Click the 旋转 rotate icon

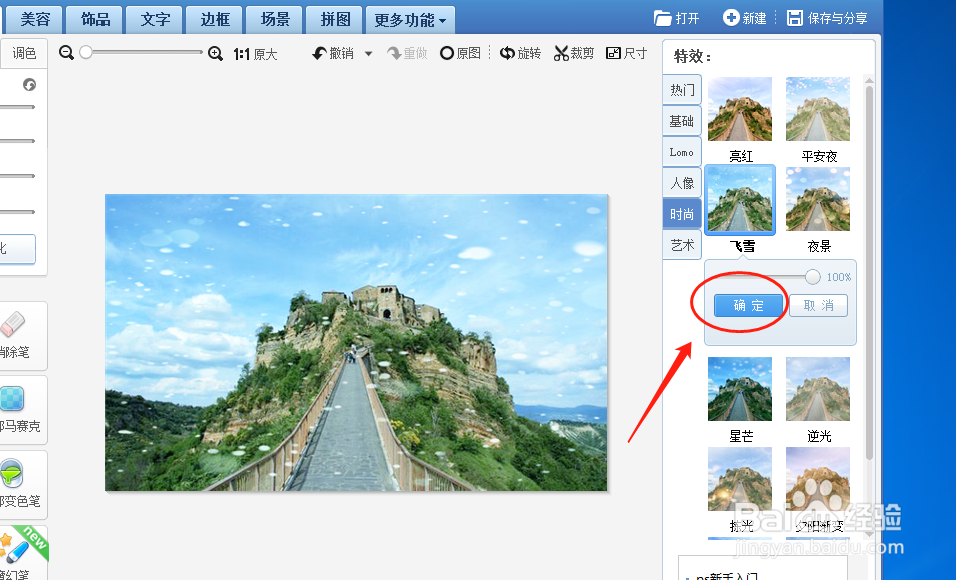click(507, 54)
